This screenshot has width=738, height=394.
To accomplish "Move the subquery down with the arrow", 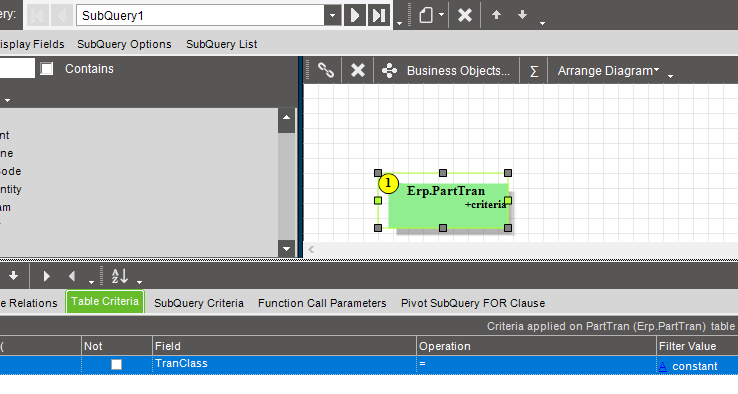I will click(x=522, y=15).
